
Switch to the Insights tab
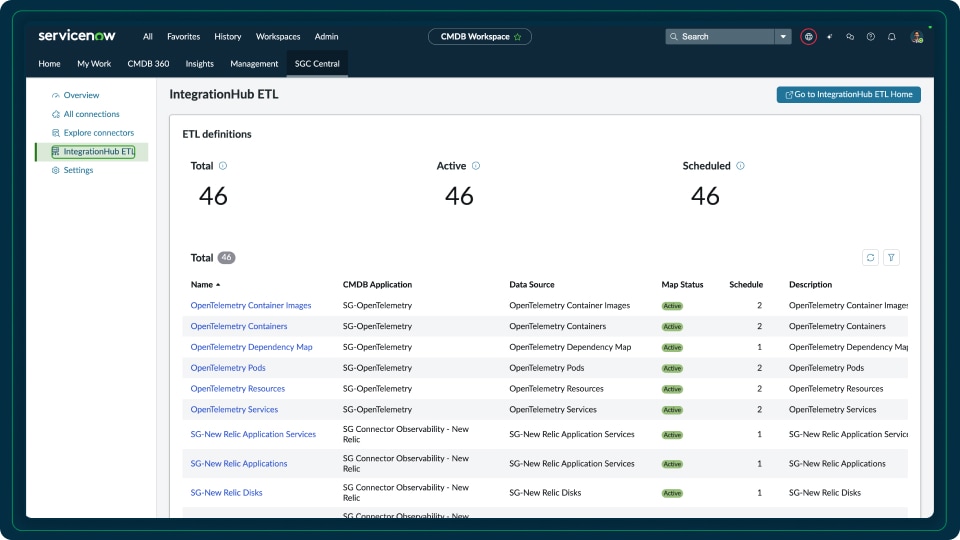tap(200, 64)
